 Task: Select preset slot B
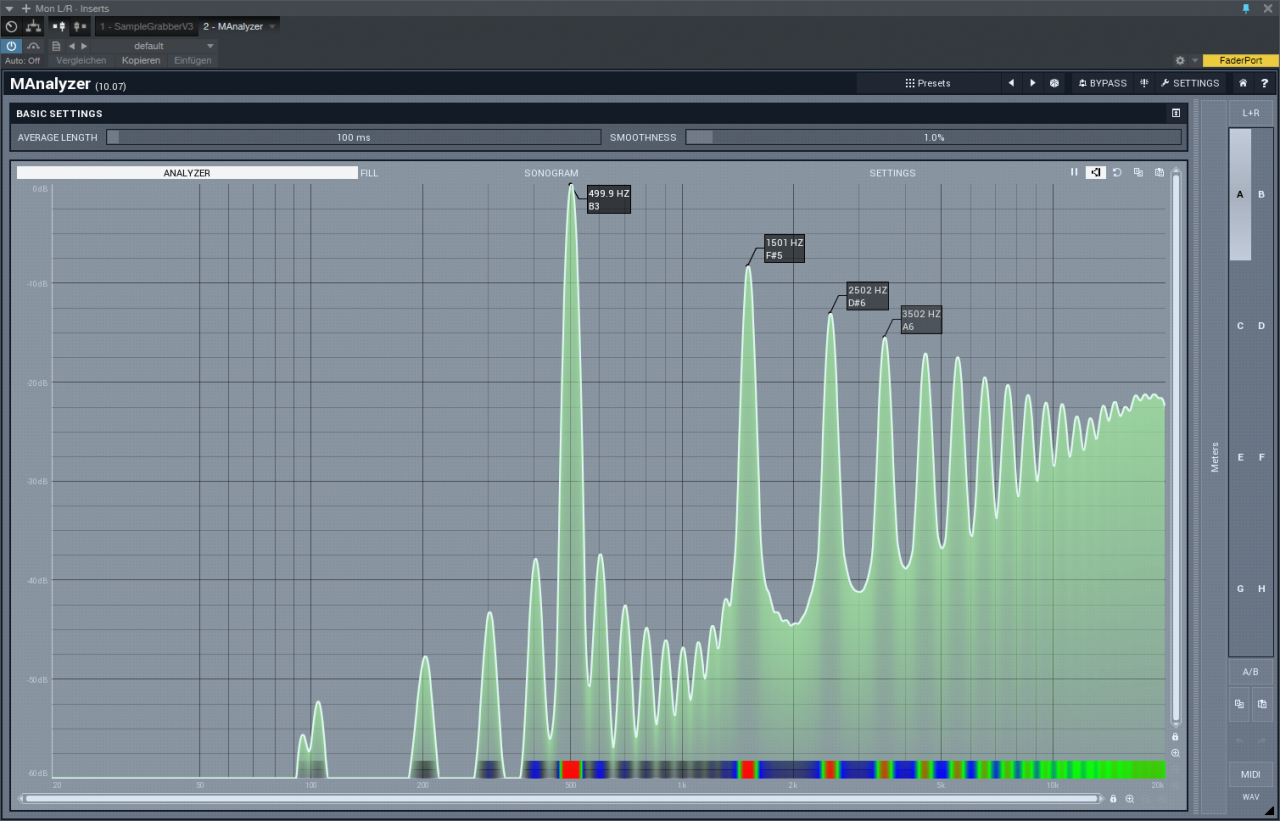pos(1261,195)
